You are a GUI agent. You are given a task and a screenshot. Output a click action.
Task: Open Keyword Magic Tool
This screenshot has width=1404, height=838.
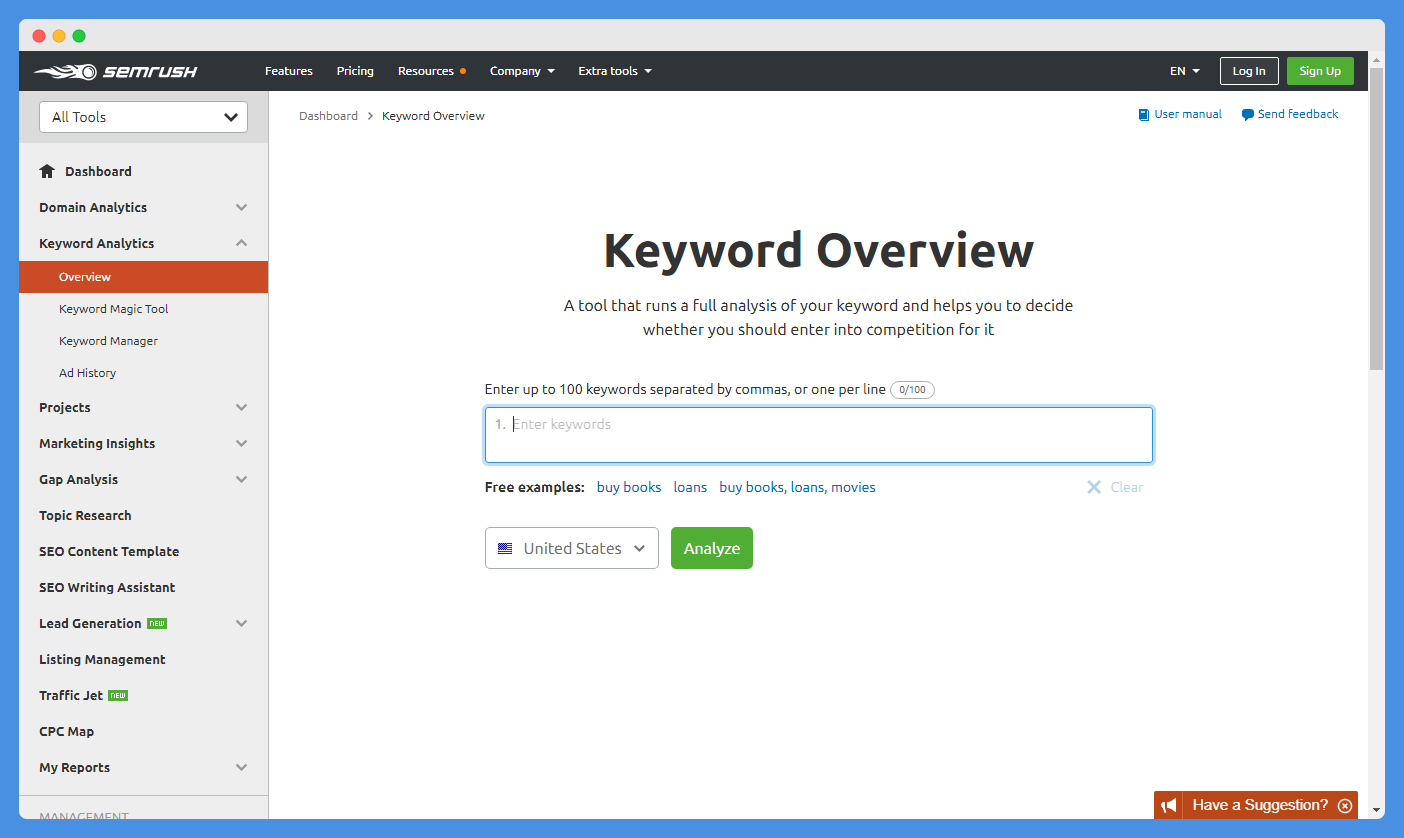tap(114, 309)
